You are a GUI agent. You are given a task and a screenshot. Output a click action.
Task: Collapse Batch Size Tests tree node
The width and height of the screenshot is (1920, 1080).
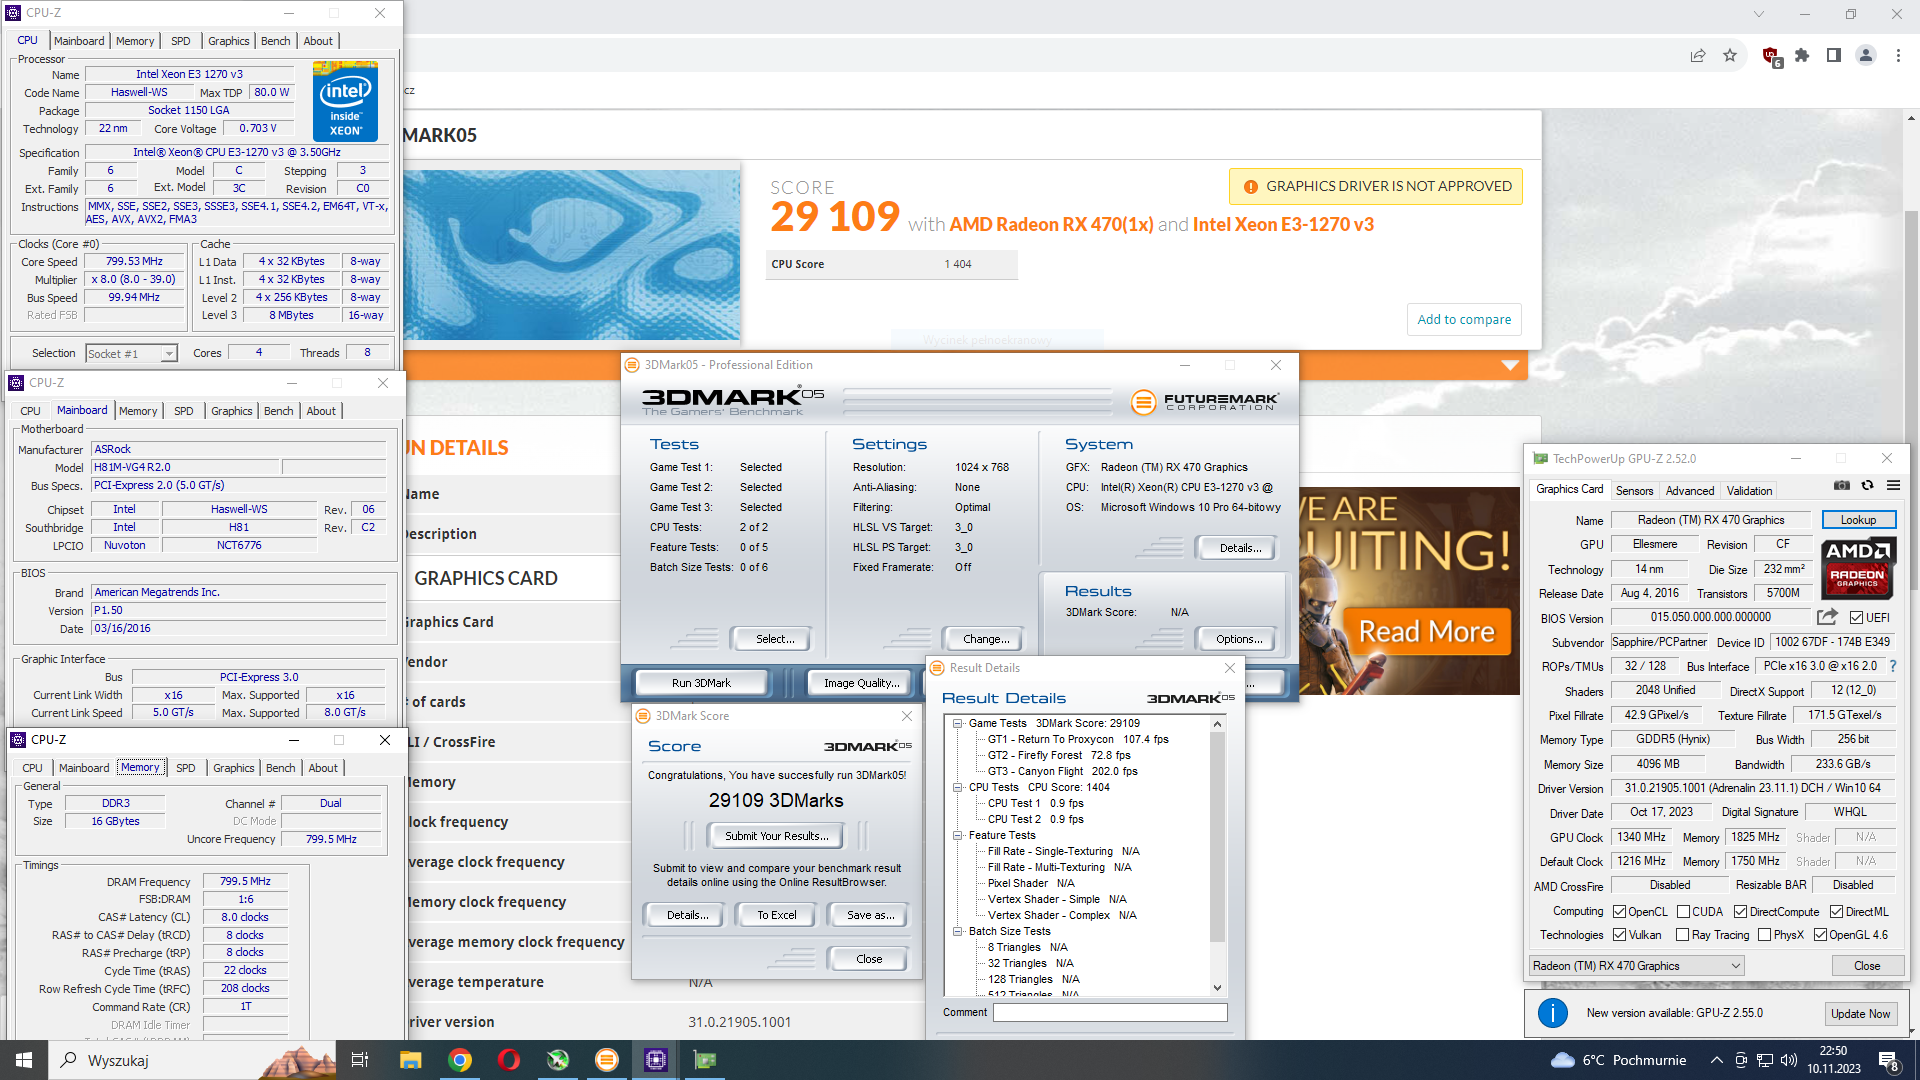957,931
